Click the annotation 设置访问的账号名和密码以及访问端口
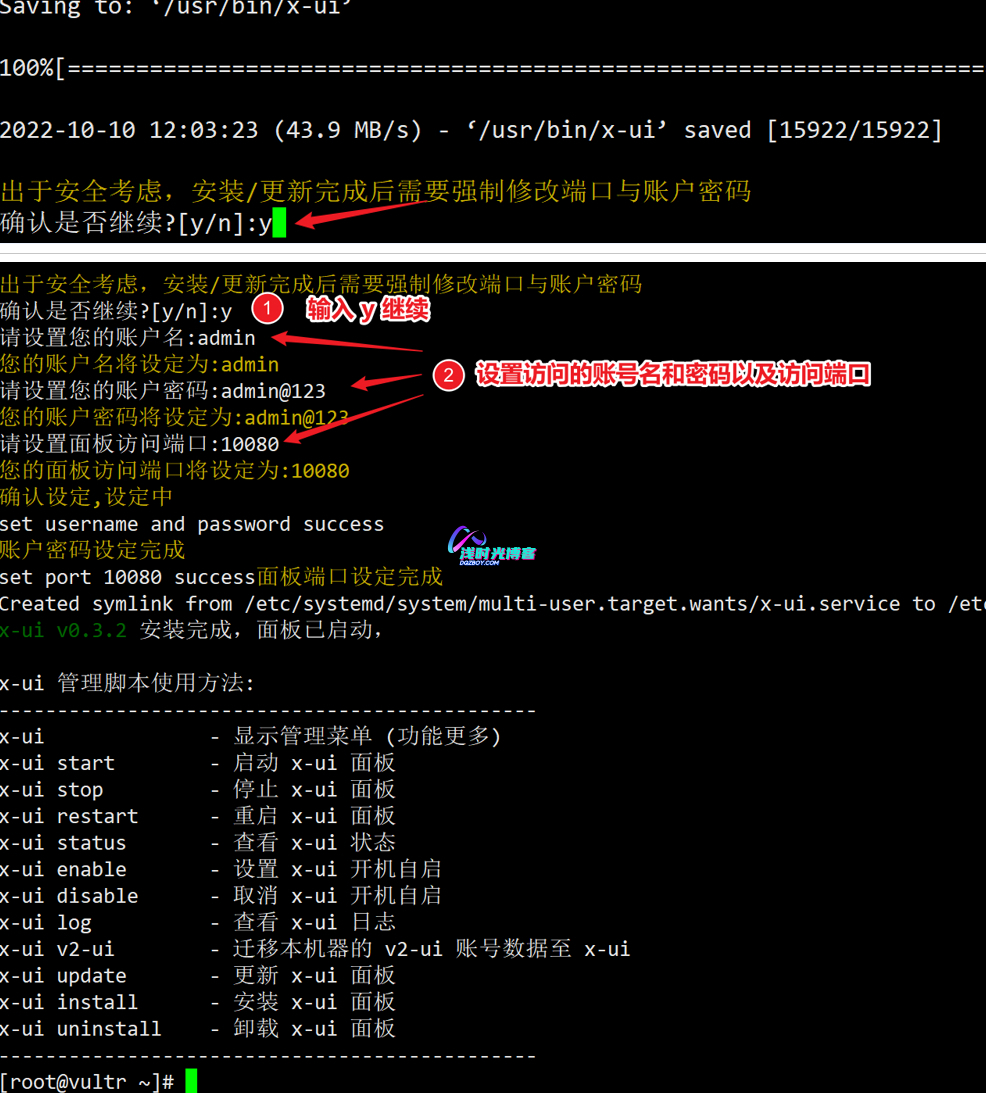This screenshot has height=1093, width=986. [x=672, y=375]
